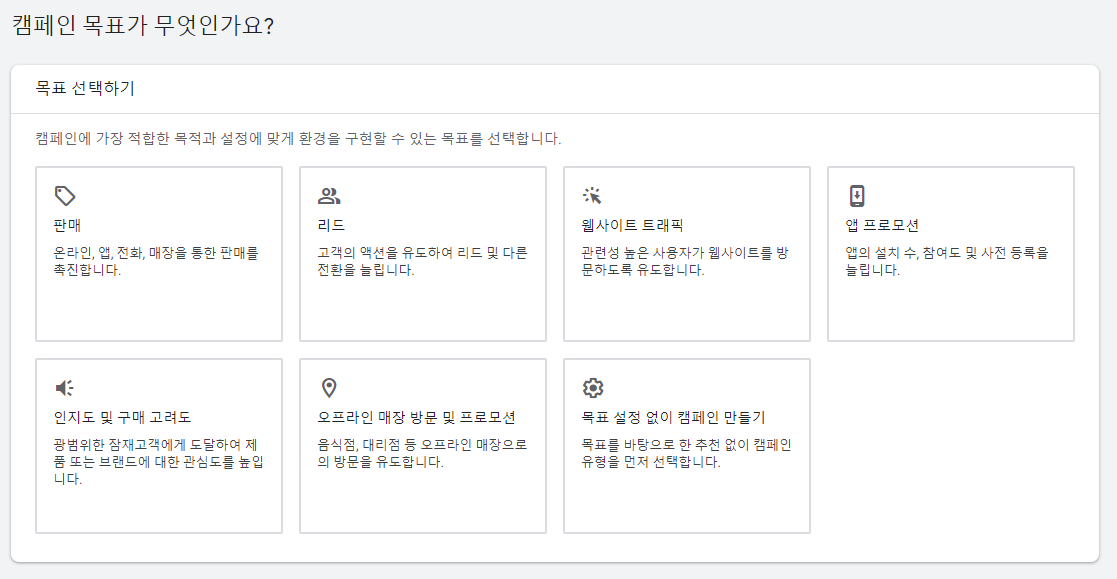Select the 리드 goal title

(331, 225)
